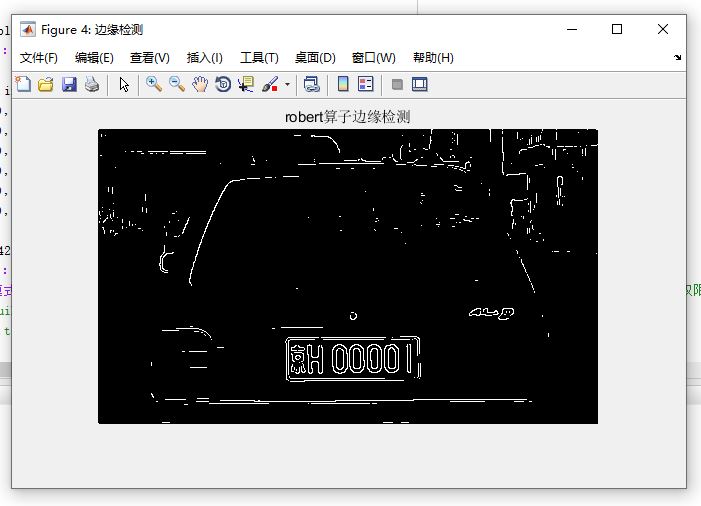Image resolution: width=701 pixels, height=506 pixels.
Task: Choose the Brush/Select Data tool
Action: (x=270, y=84)
